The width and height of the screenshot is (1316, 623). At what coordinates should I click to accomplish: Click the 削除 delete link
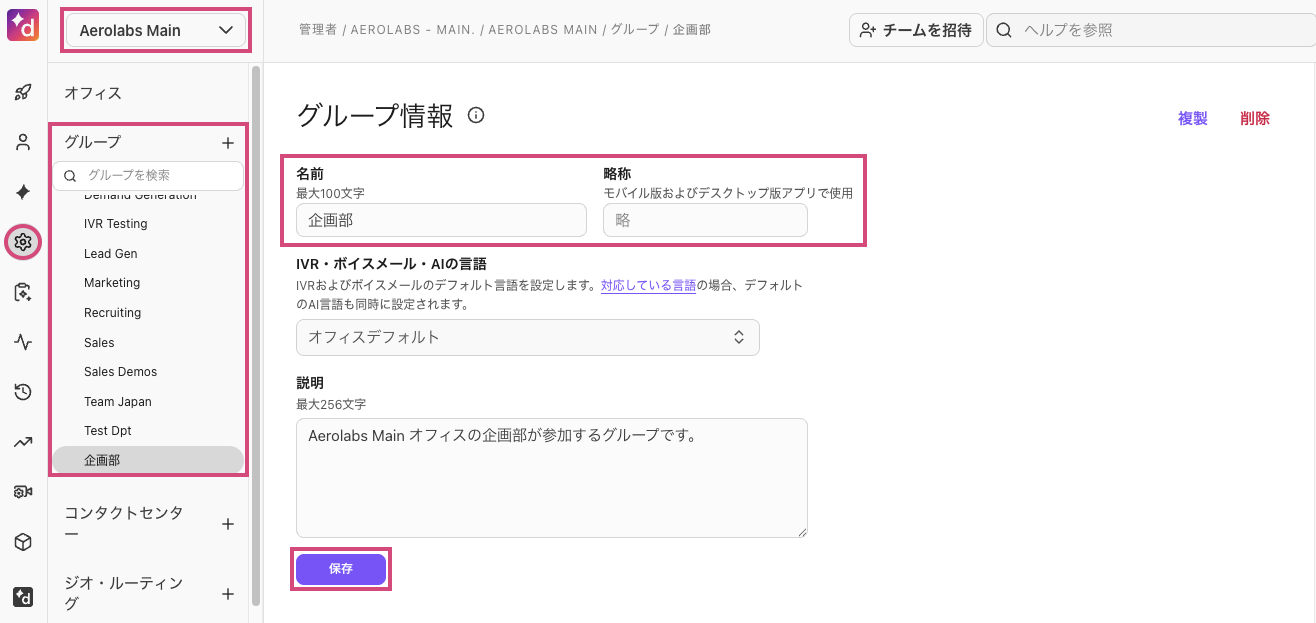point(1254,118)
